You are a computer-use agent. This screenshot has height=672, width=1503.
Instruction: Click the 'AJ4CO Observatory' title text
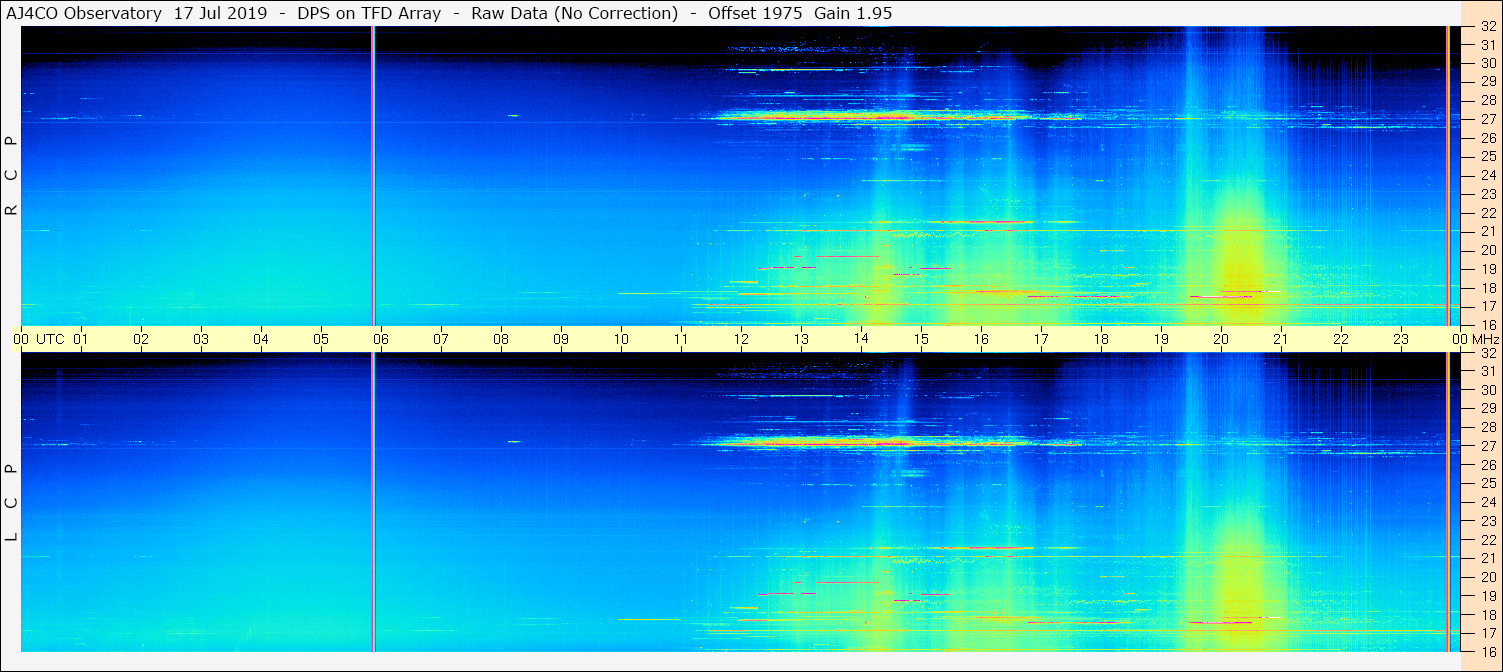point(84,13)
